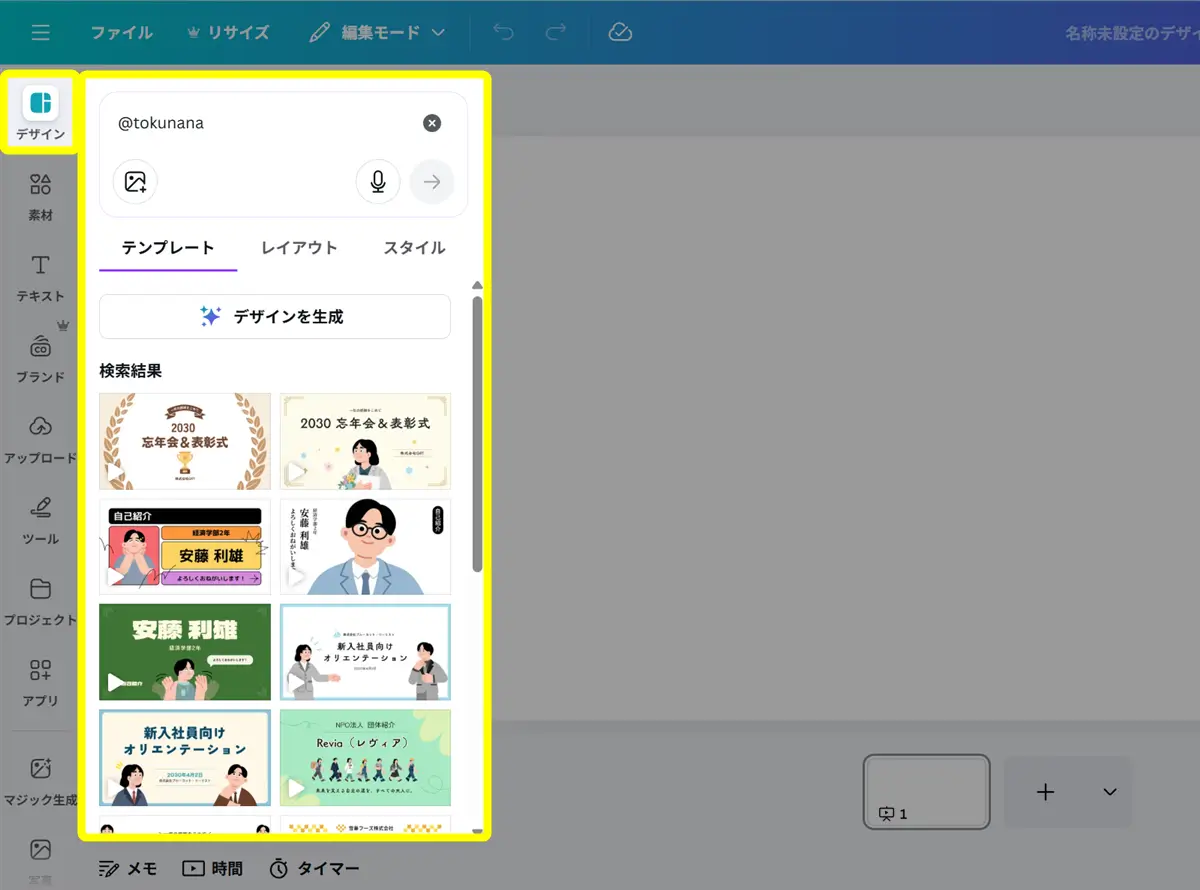Screen dimensions: 1200x890
Task: Click the cloud save status icon
Action: click(x=620, y=33)
